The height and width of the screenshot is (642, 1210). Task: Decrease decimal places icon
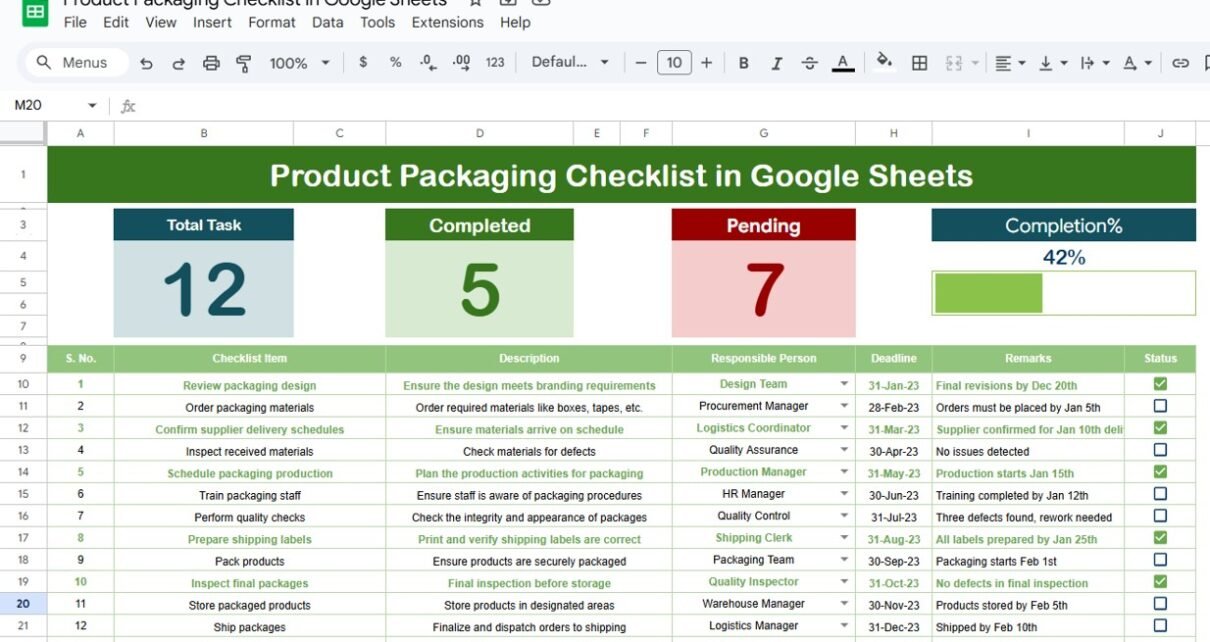click(x=428, y=62)
